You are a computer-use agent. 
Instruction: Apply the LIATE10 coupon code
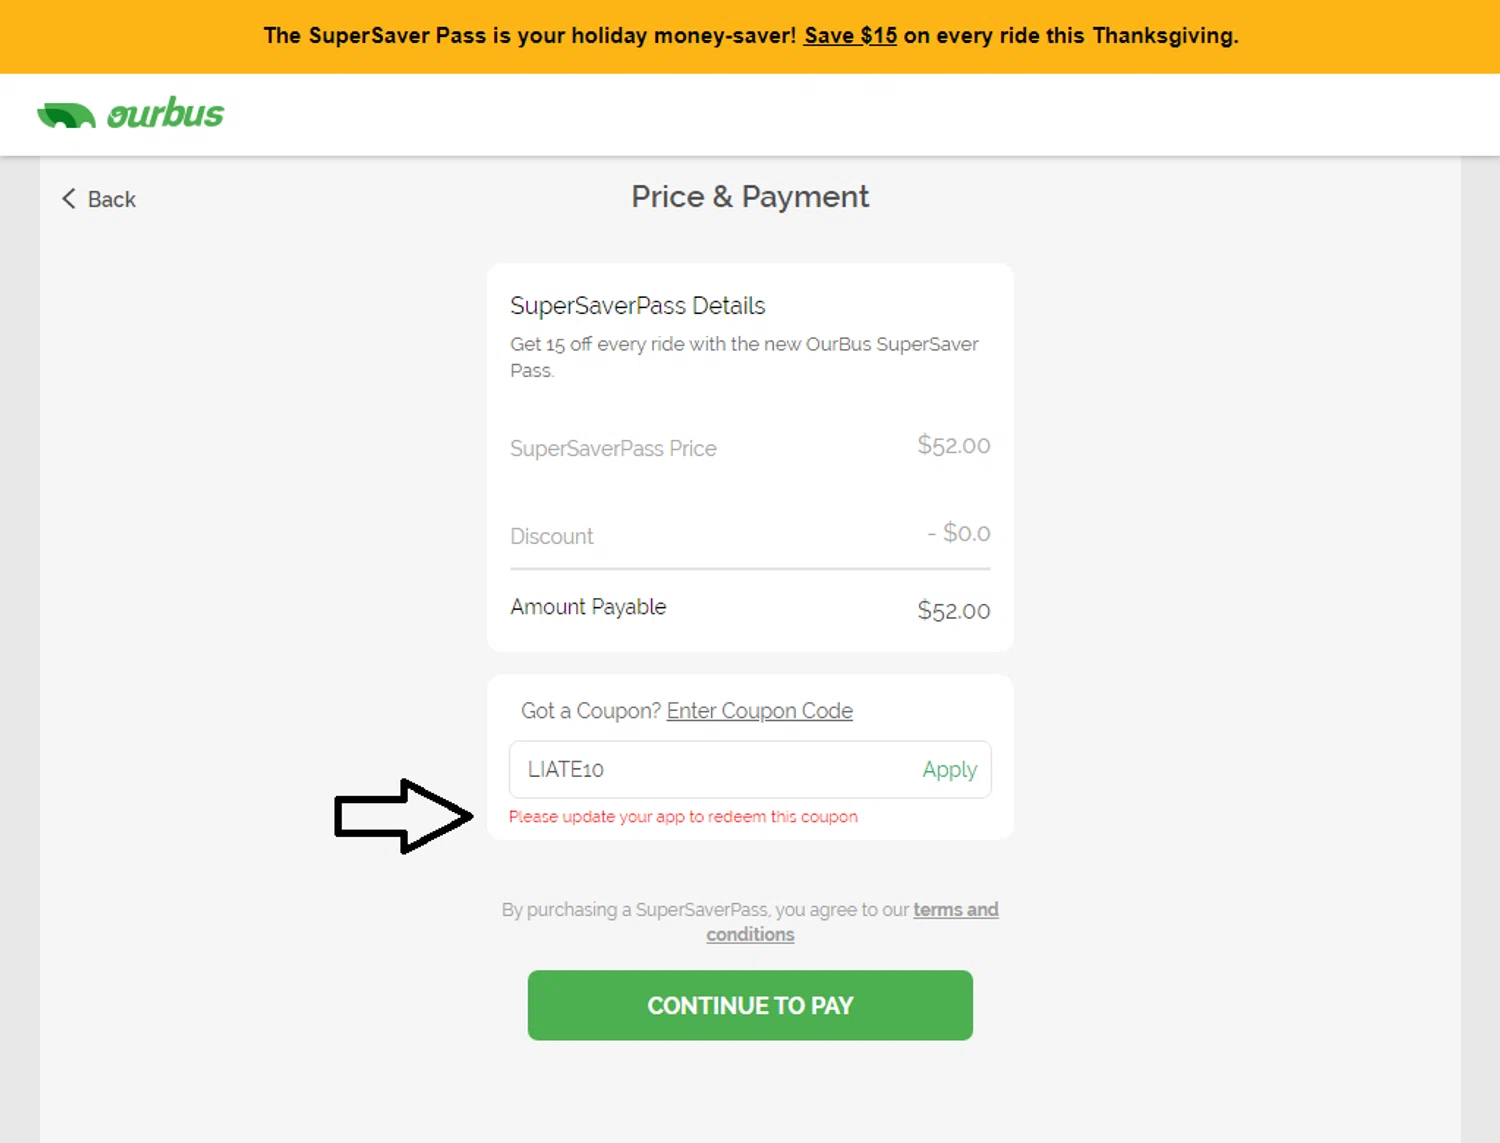949,770
